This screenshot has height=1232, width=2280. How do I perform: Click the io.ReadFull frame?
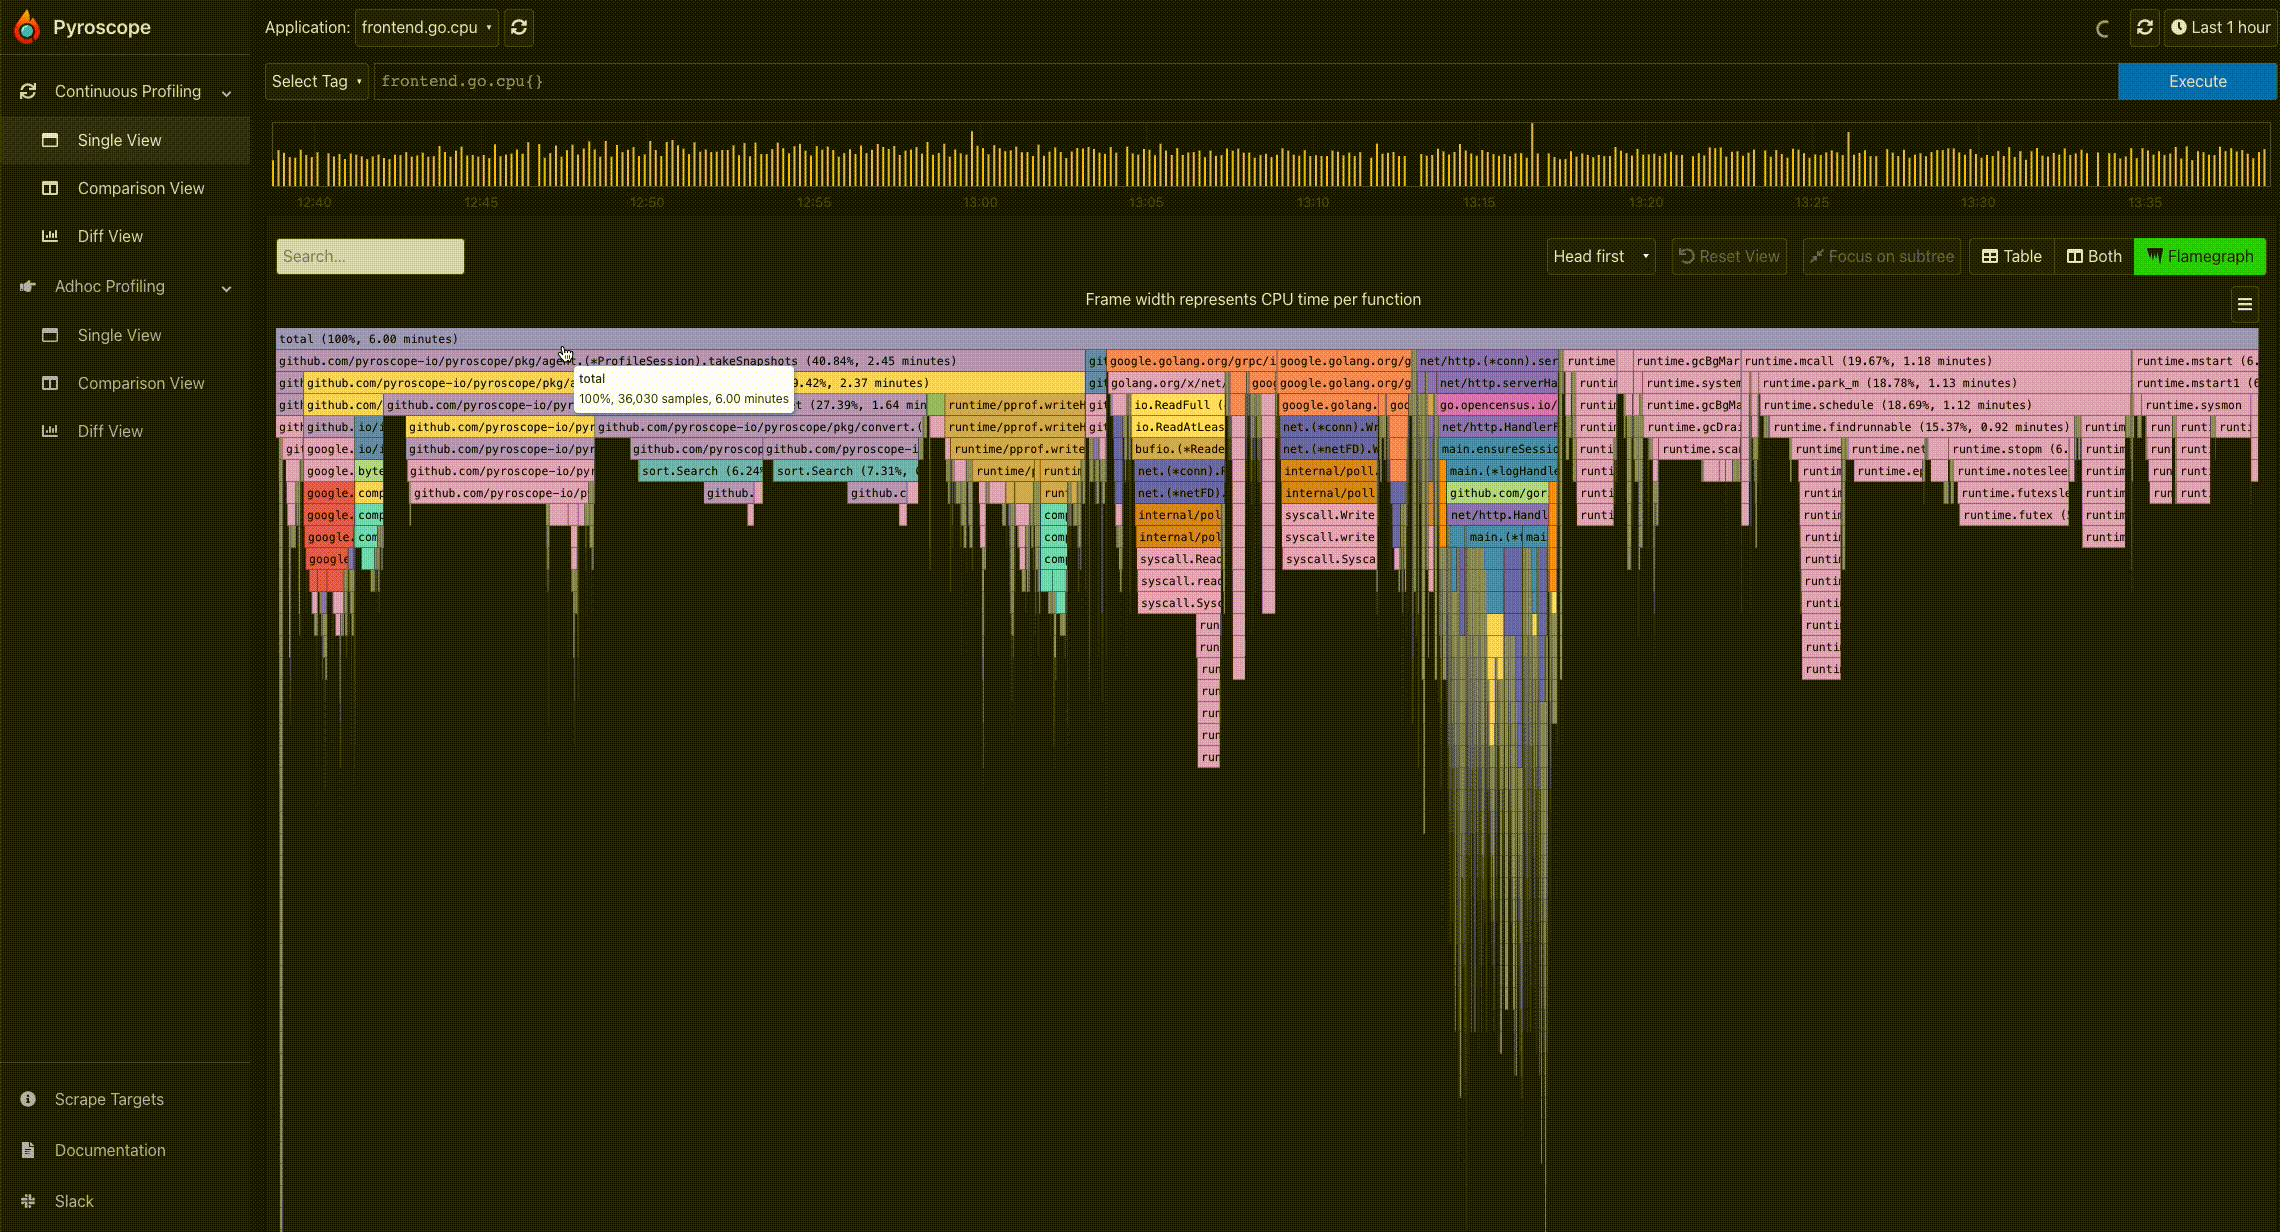(1178, 405)
